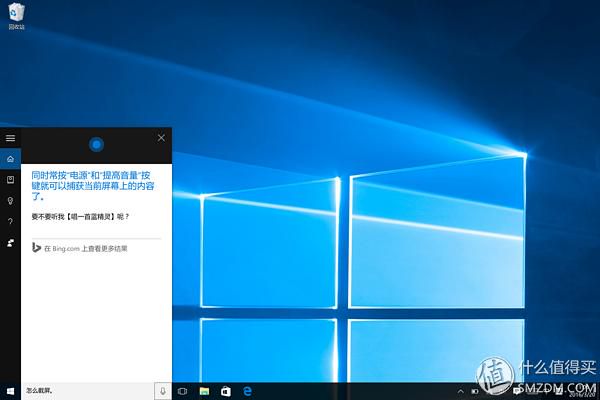Launch Microsoft Edge from the taskbar
Viewport: 600px width, 400px height.
click(248, 391)
